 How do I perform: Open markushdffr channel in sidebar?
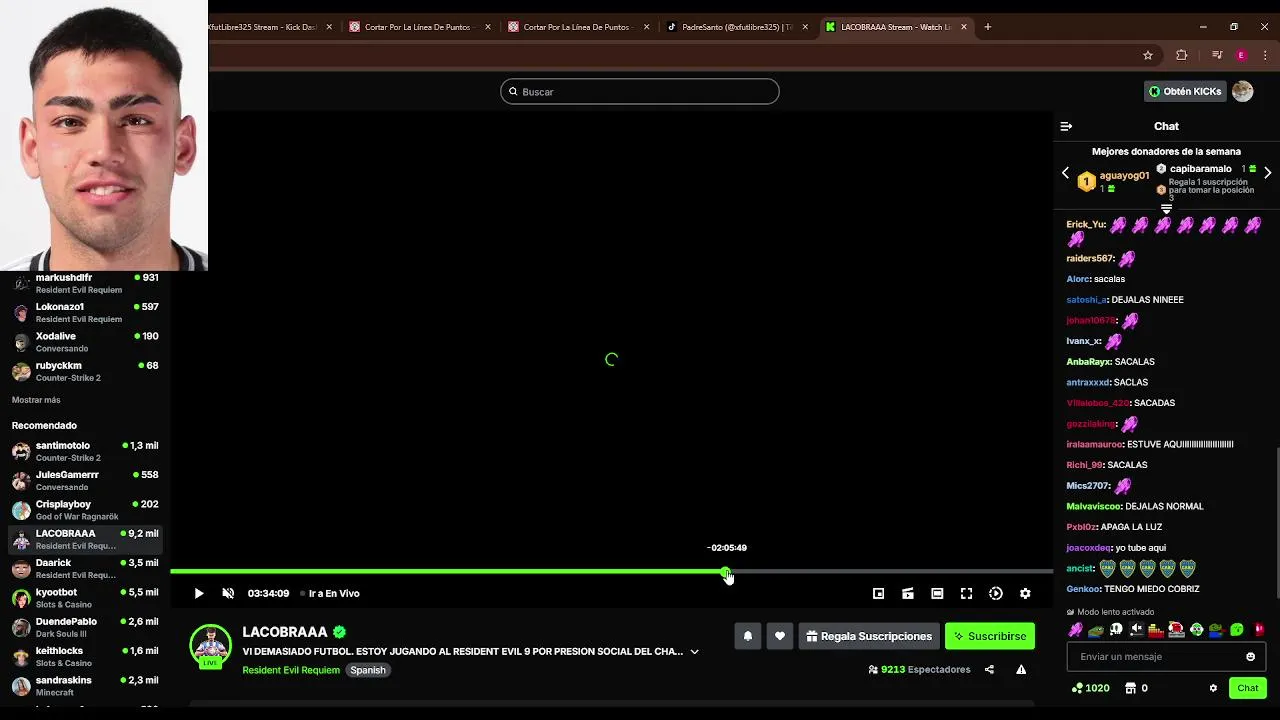click(85, 283)
